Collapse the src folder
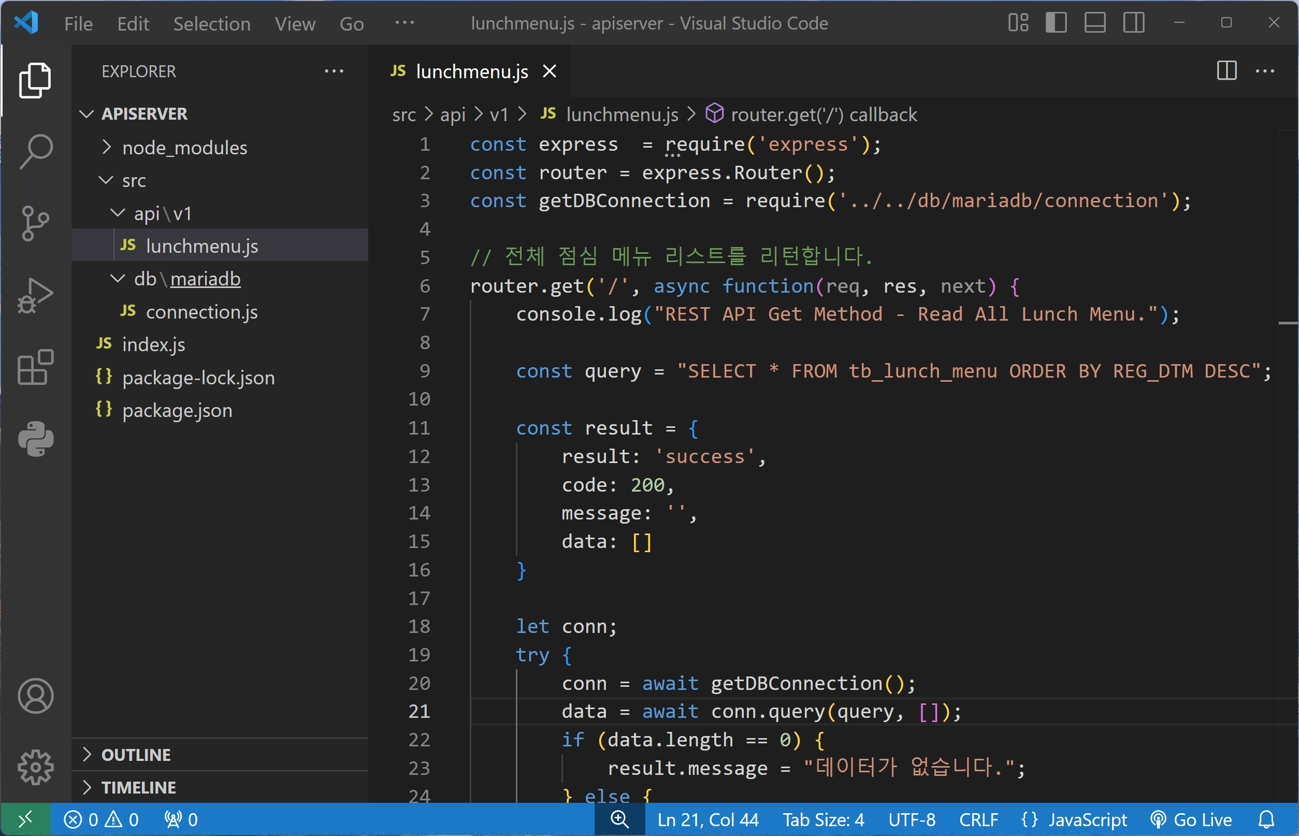Image resolution: width=1299 pixels, height=836 pixels. (x=220, y=180)
